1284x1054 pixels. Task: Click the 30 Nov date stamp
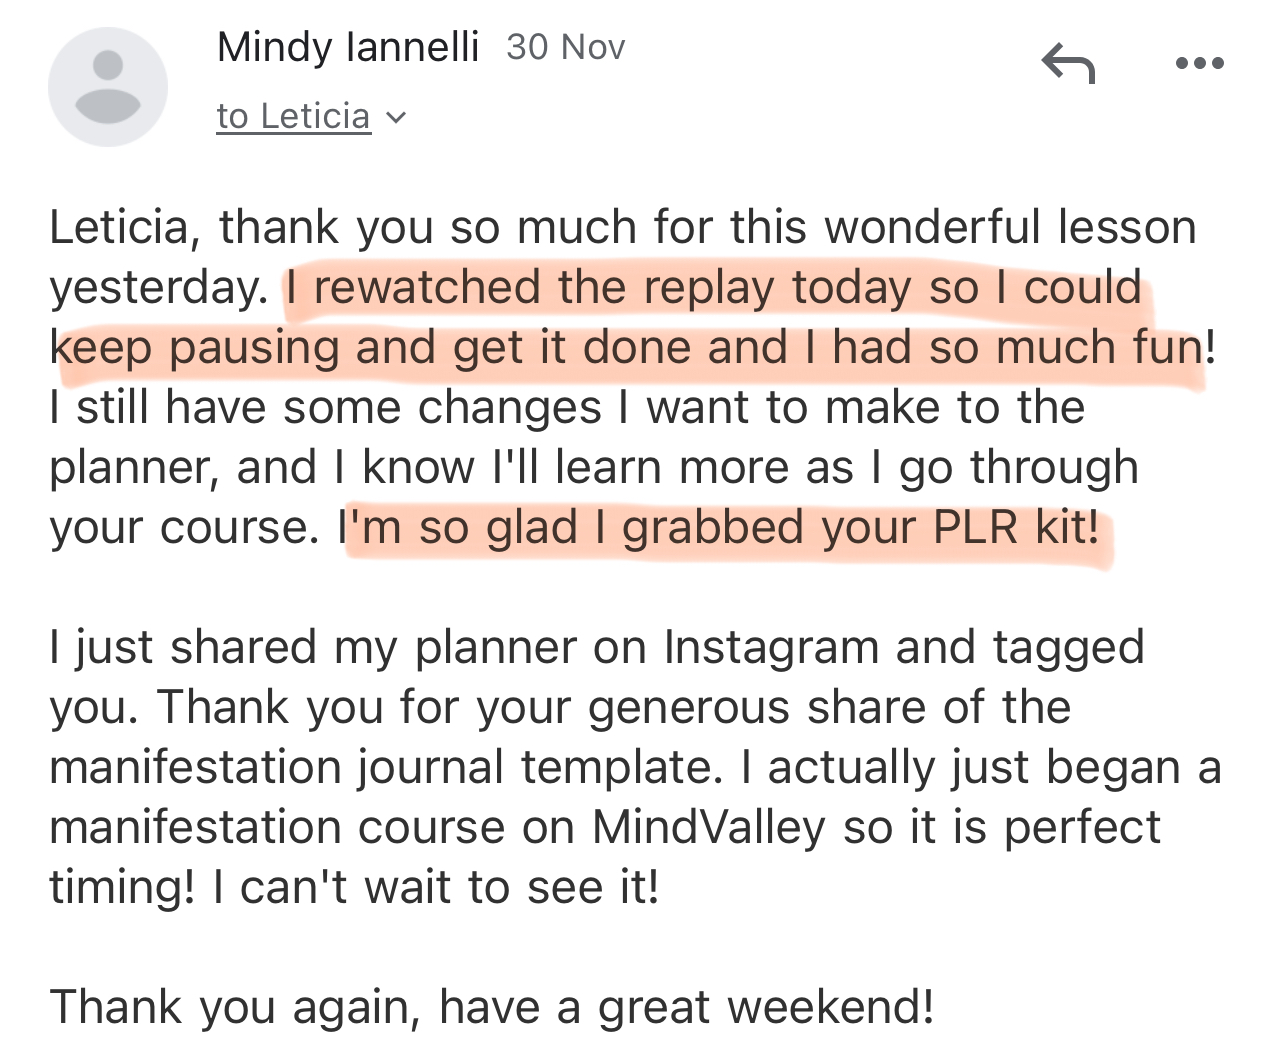[x=565, y=47]
